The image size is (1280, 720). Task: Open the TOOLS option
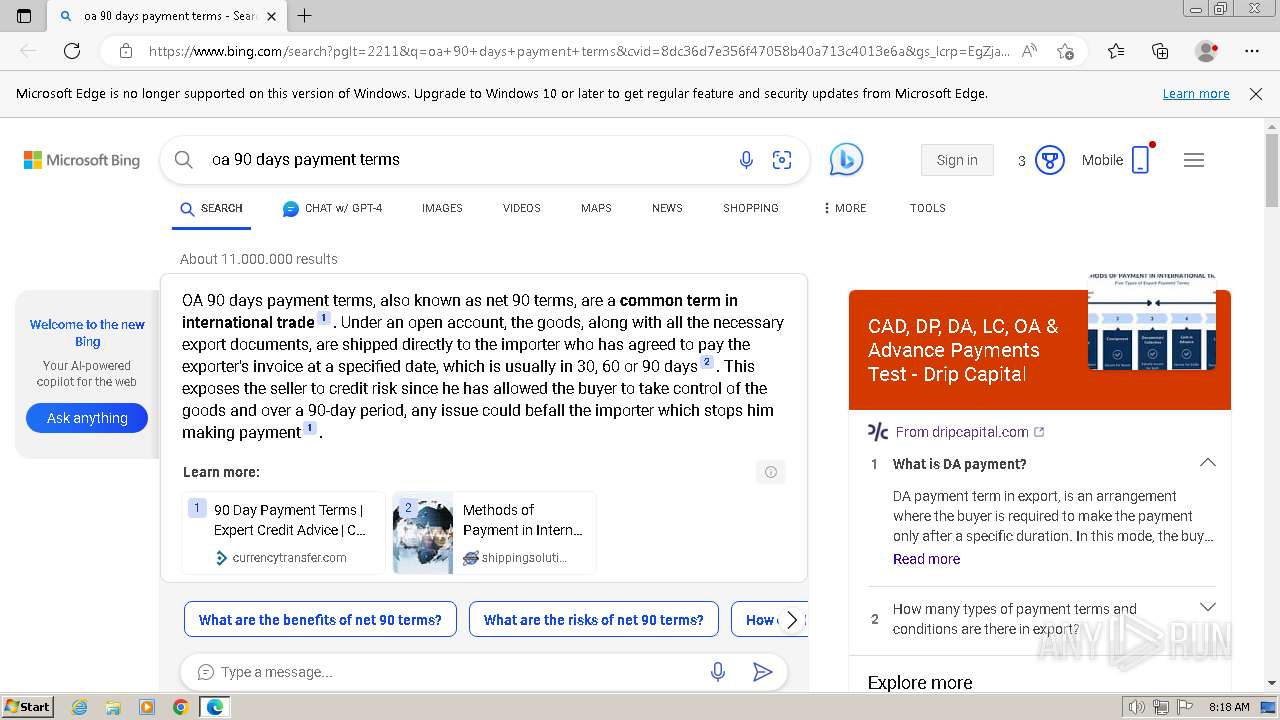pyautogui.click(x=928, y=208)
